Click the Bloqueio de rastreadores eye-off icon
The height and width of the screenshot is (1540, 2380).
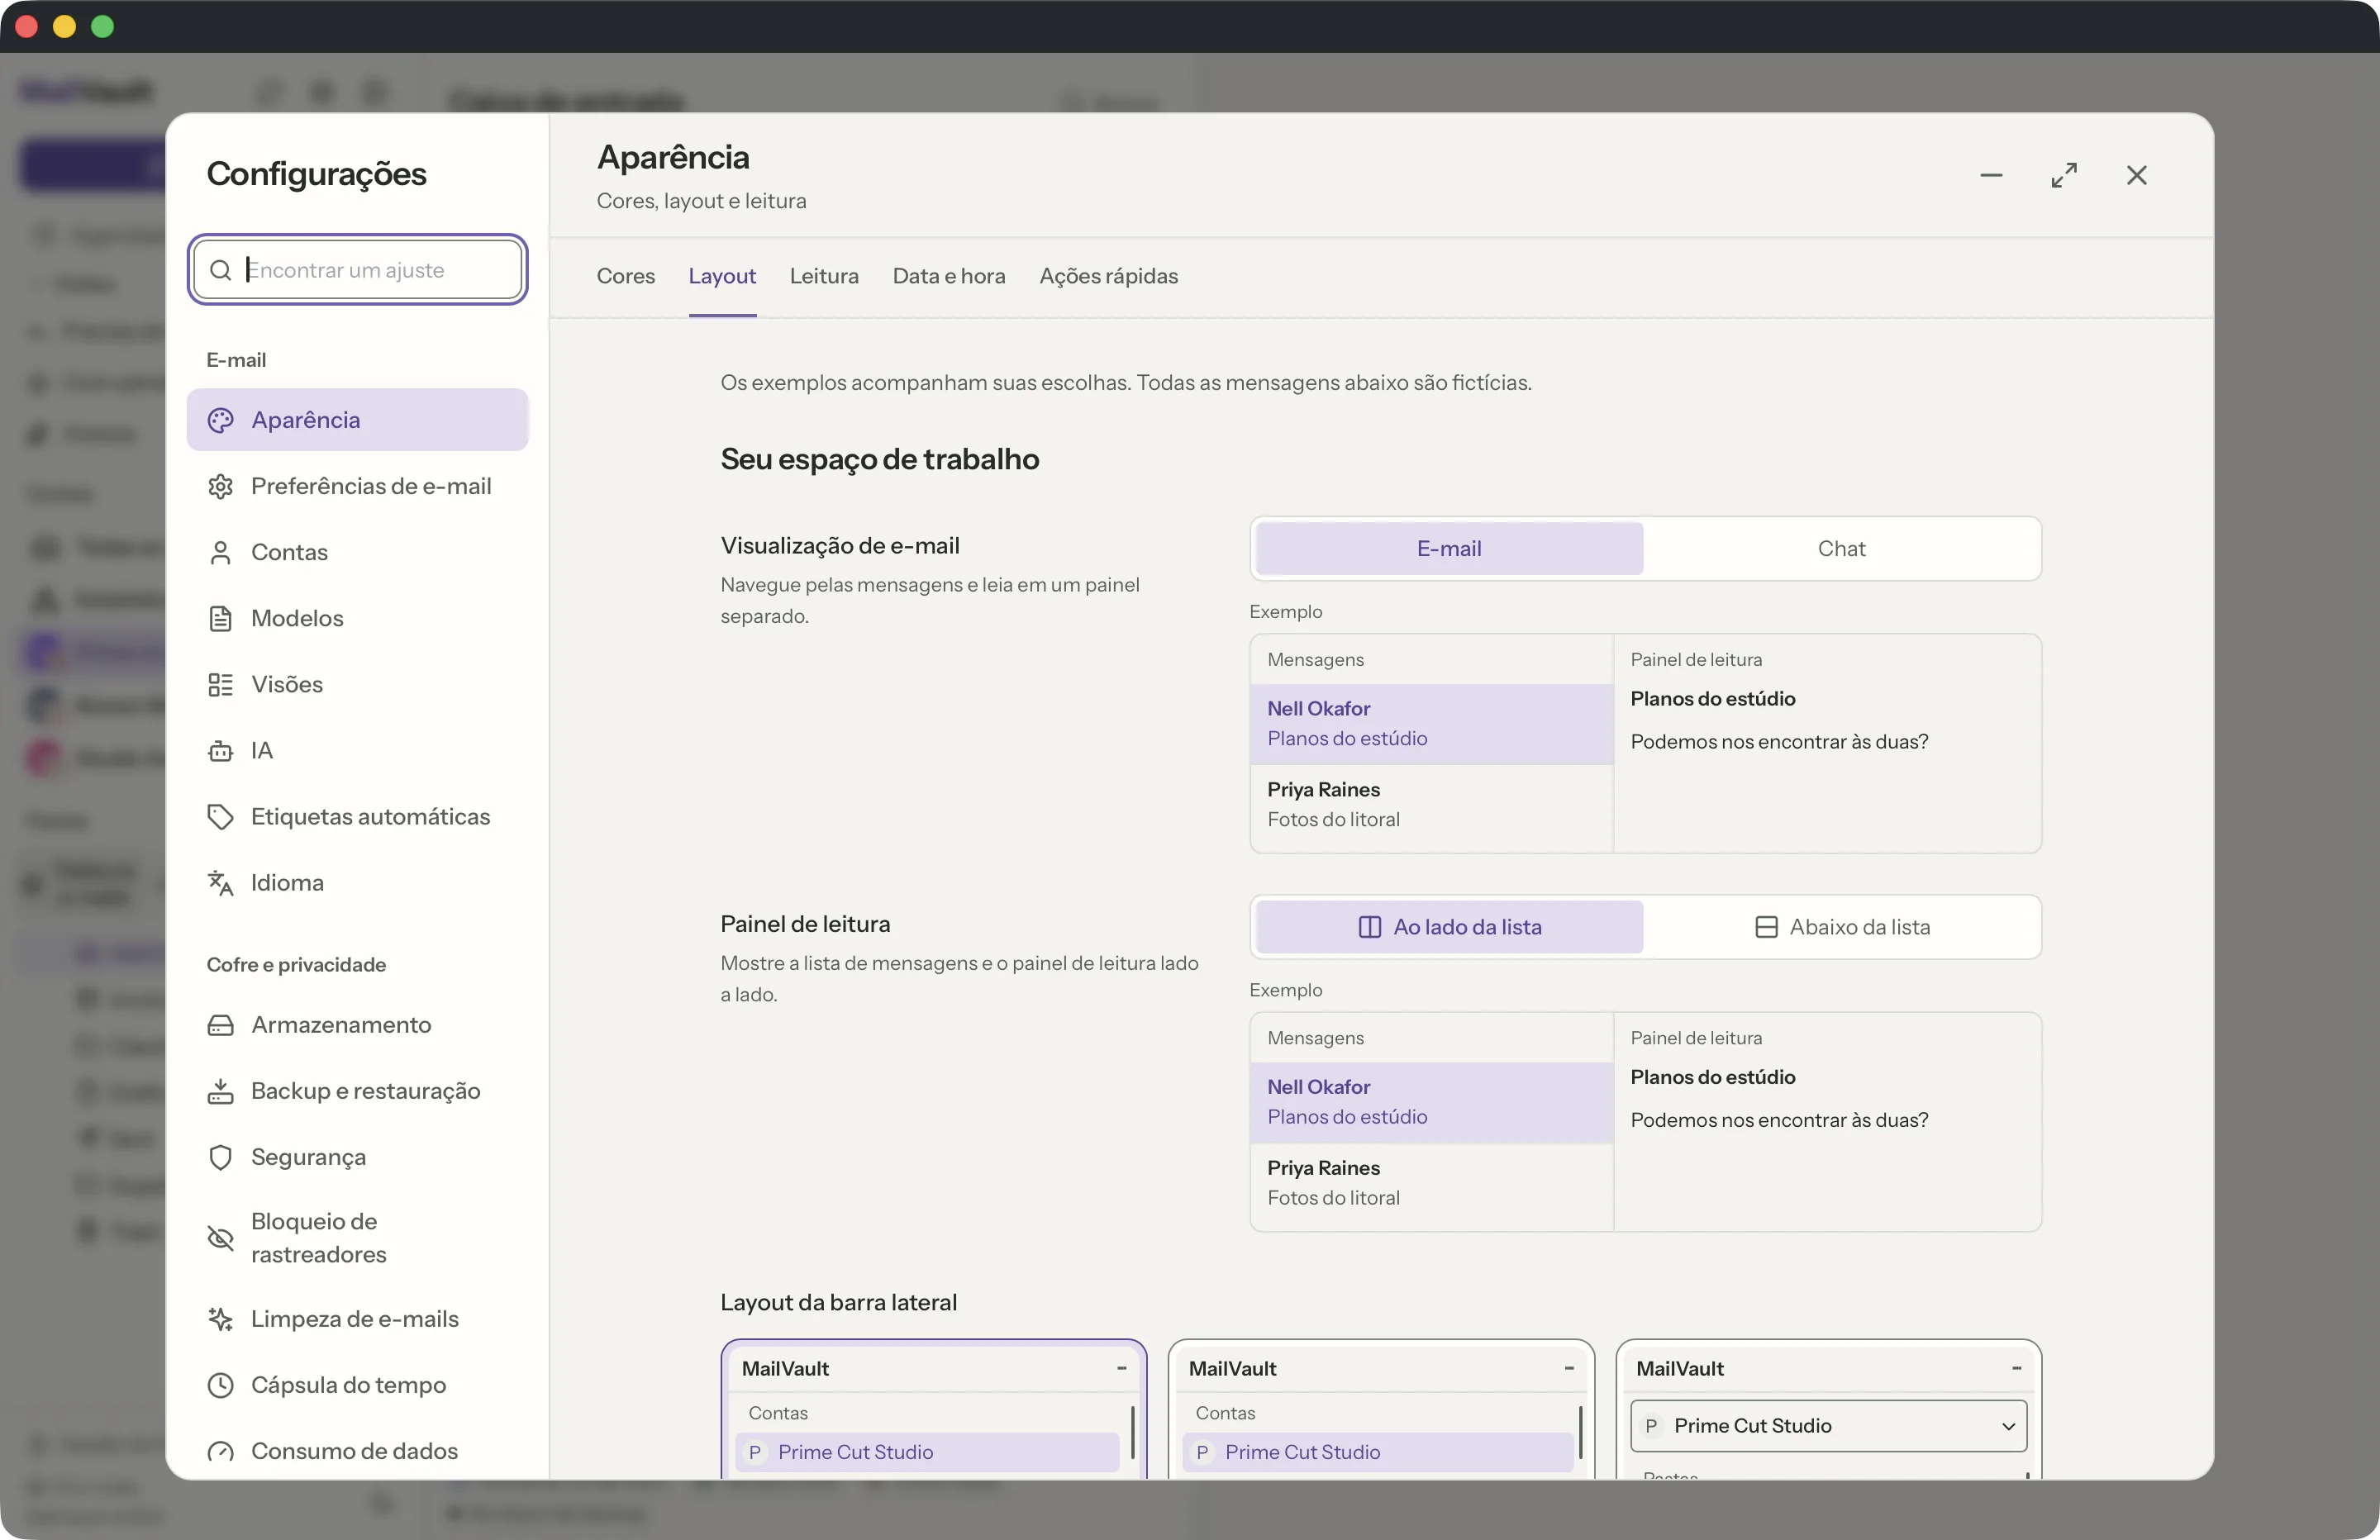[x=220, y=1238]
